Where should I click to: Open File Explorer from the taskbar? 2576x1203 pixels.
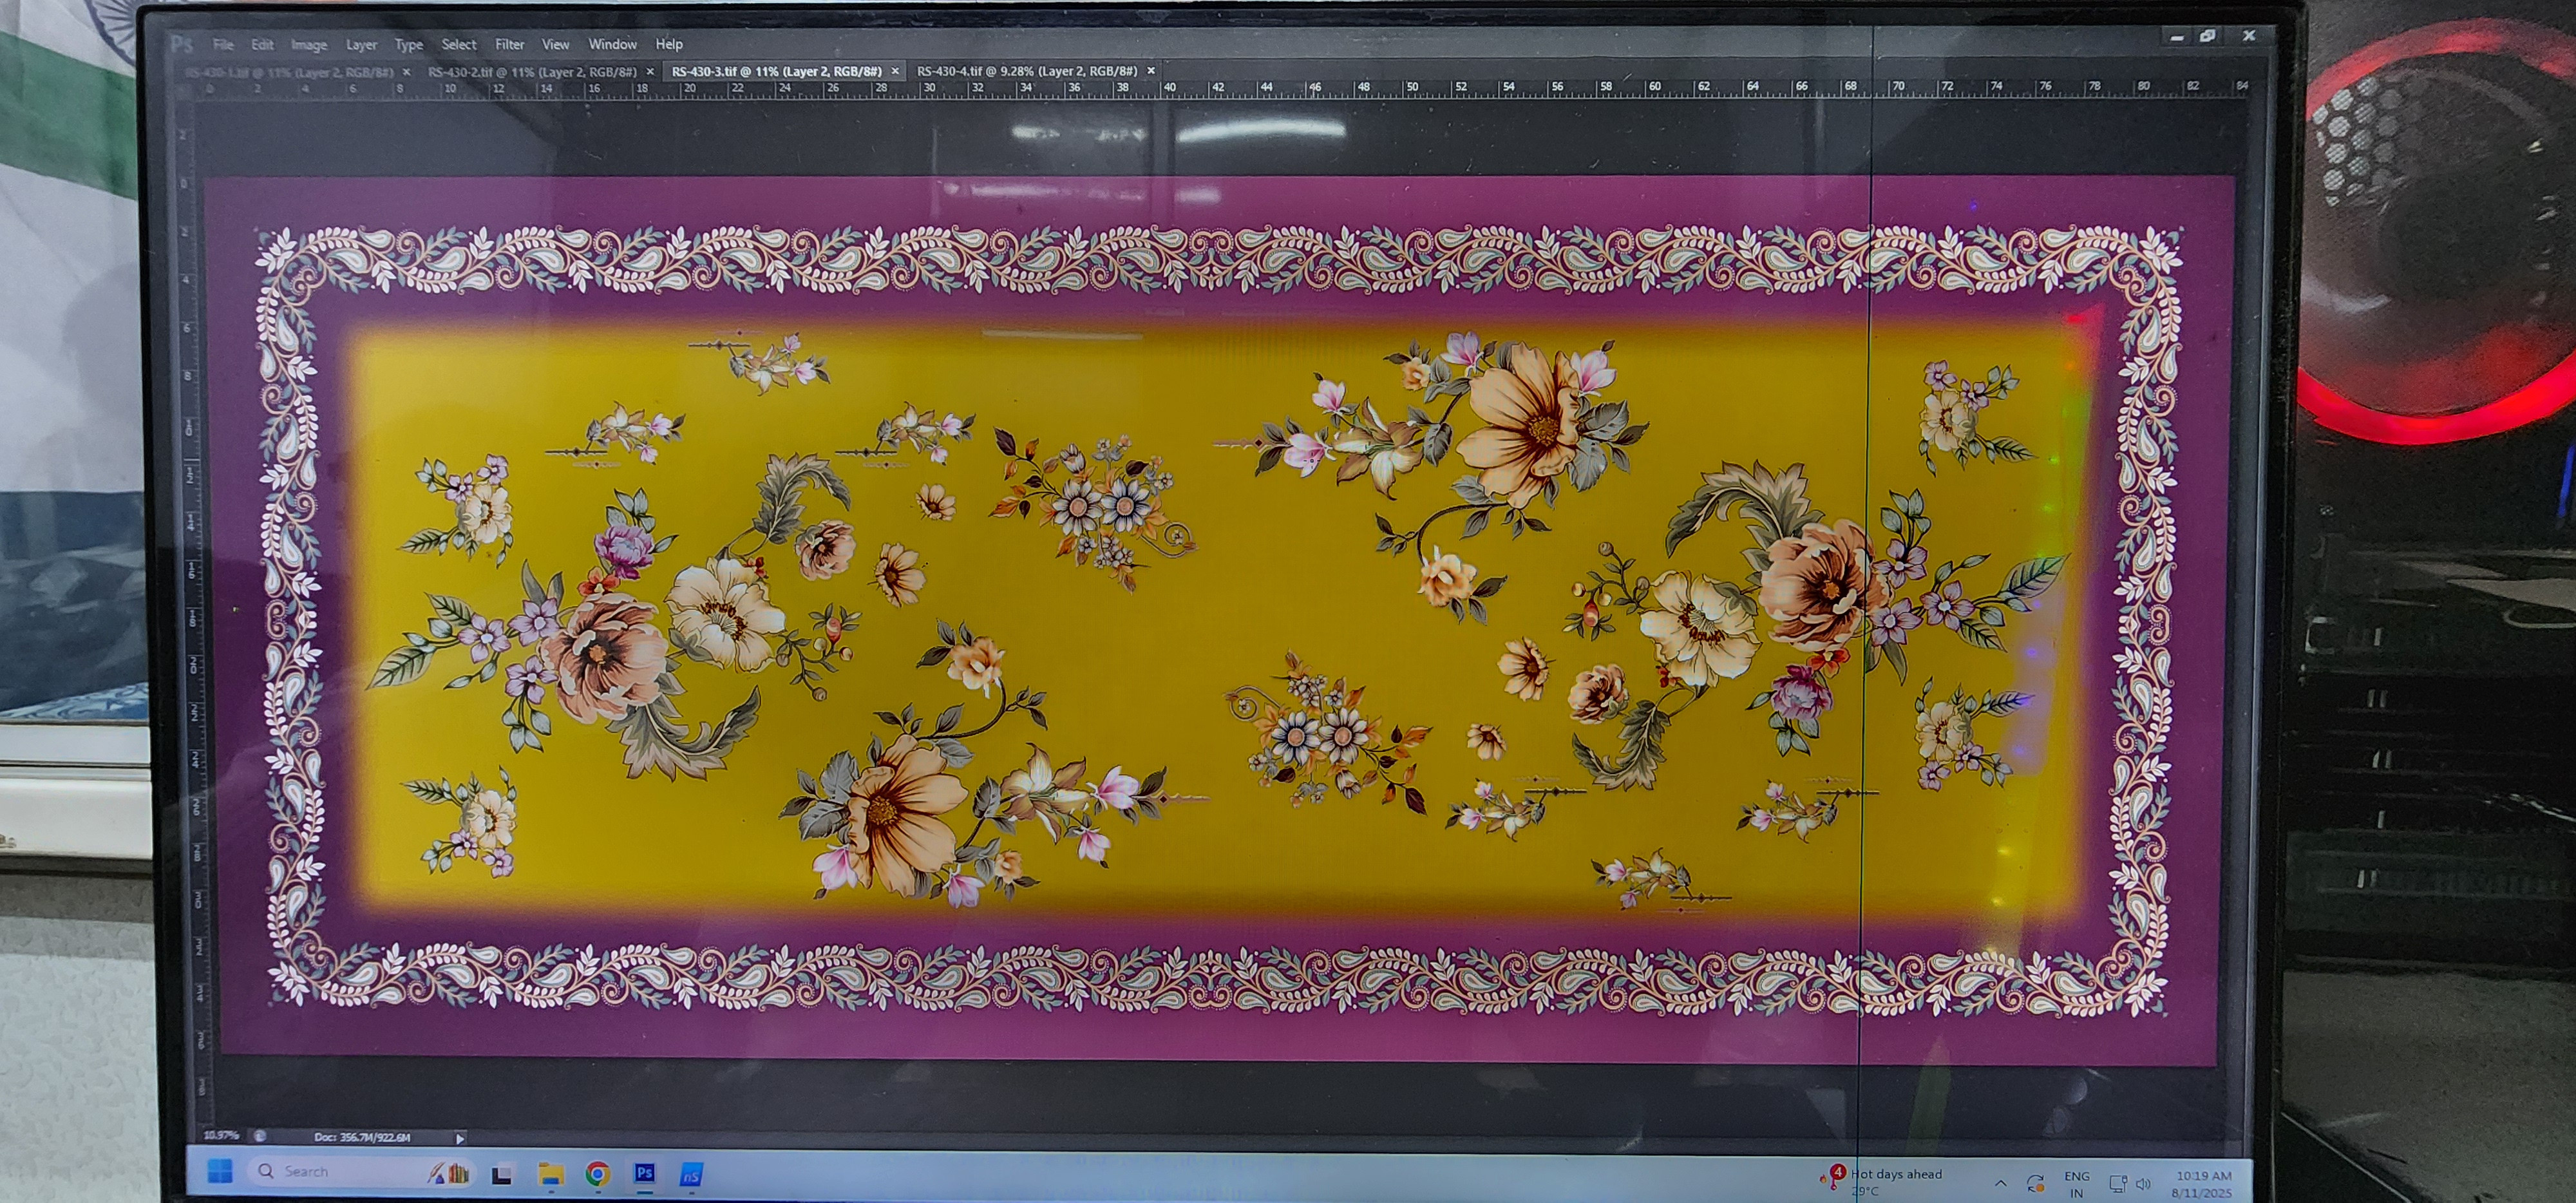coord(551,1173)
